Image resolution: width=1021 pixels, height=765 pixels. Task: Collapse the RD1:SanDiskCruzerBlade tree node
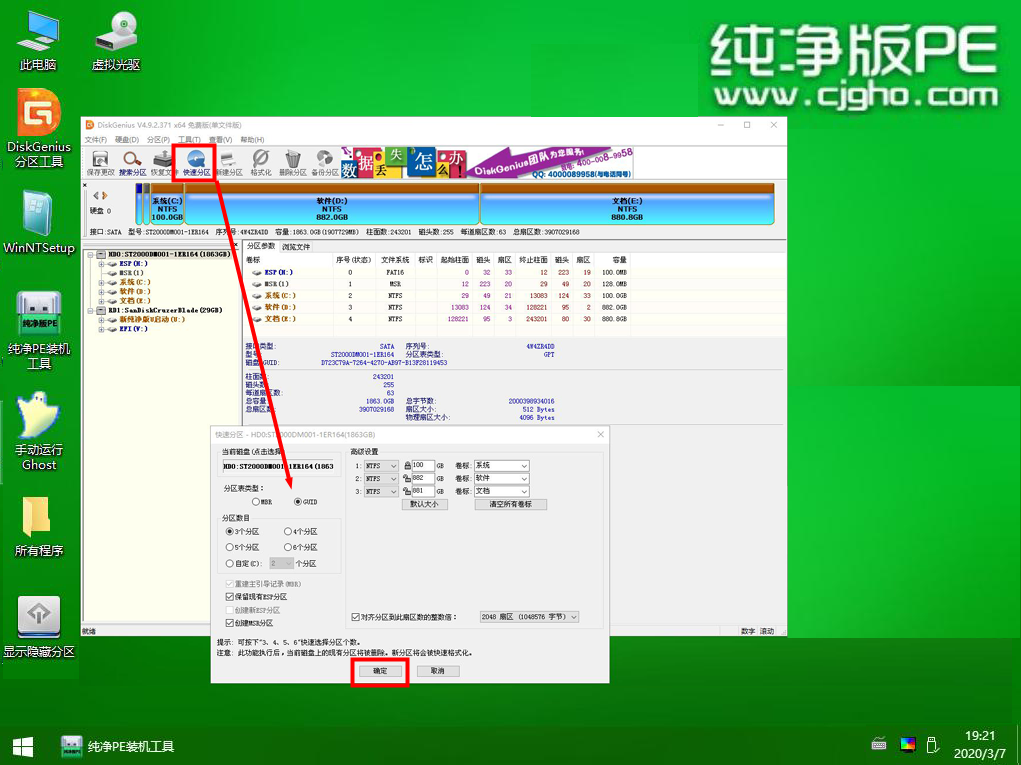click(x=91, y=311)
